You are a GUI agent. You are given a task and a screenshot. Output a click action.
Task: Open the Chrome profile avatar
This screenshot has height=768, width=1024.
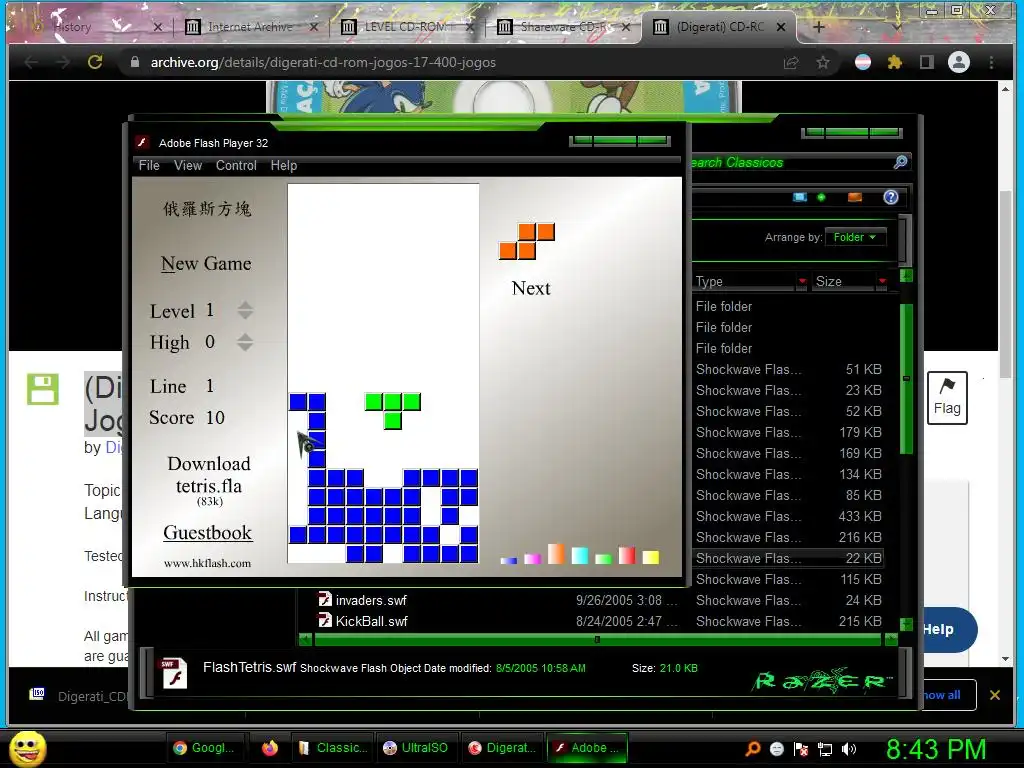(959, 62)
